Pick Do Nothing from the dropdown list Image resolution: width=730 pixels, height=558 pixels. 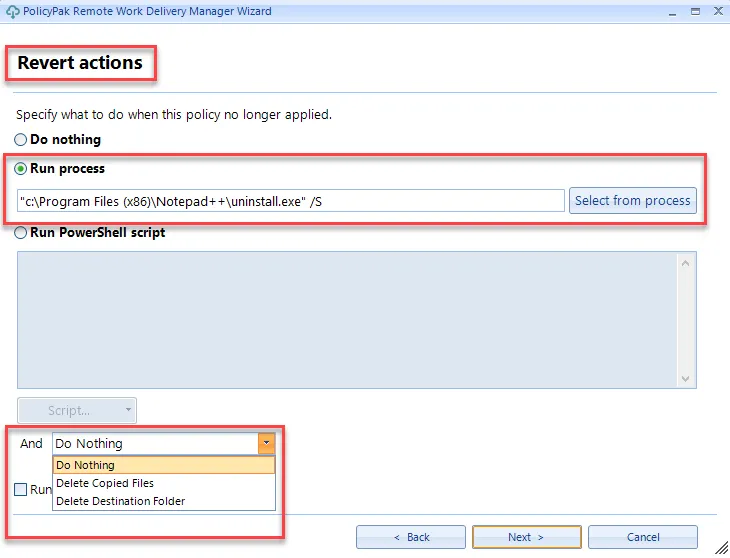[164, 465]
